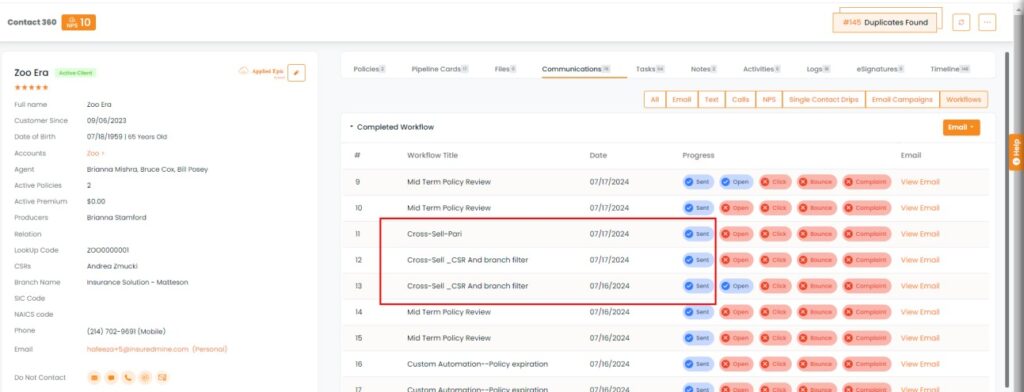Click Sent badge in row 16

pos(698,364)
